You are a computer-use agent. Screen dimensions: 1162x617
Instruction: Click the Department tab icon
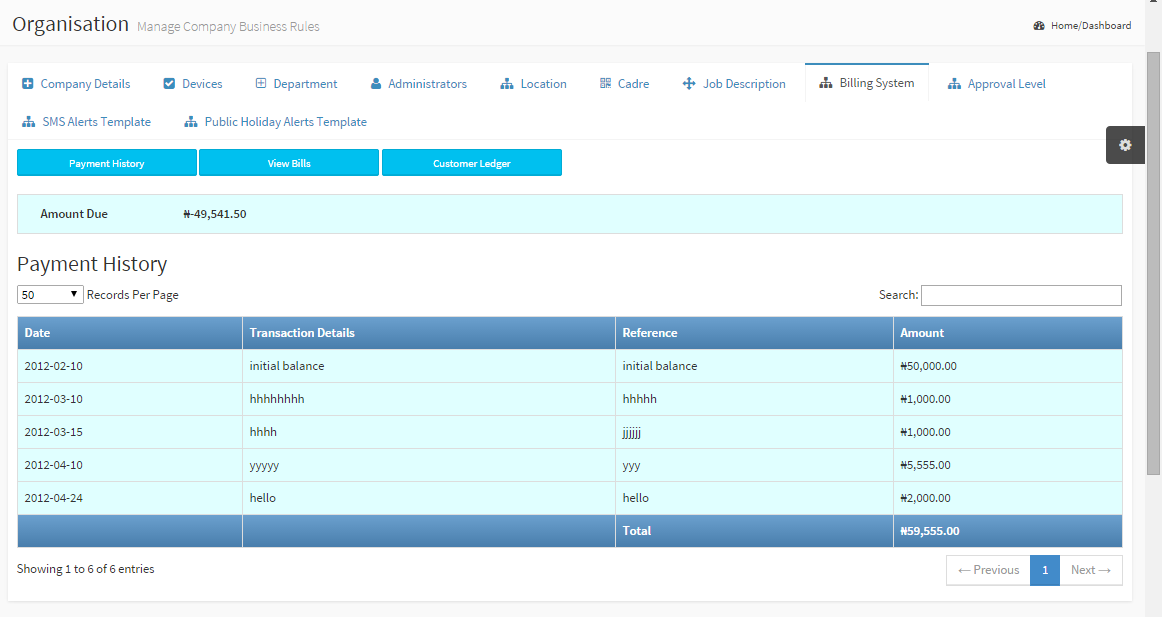point(261,84)
